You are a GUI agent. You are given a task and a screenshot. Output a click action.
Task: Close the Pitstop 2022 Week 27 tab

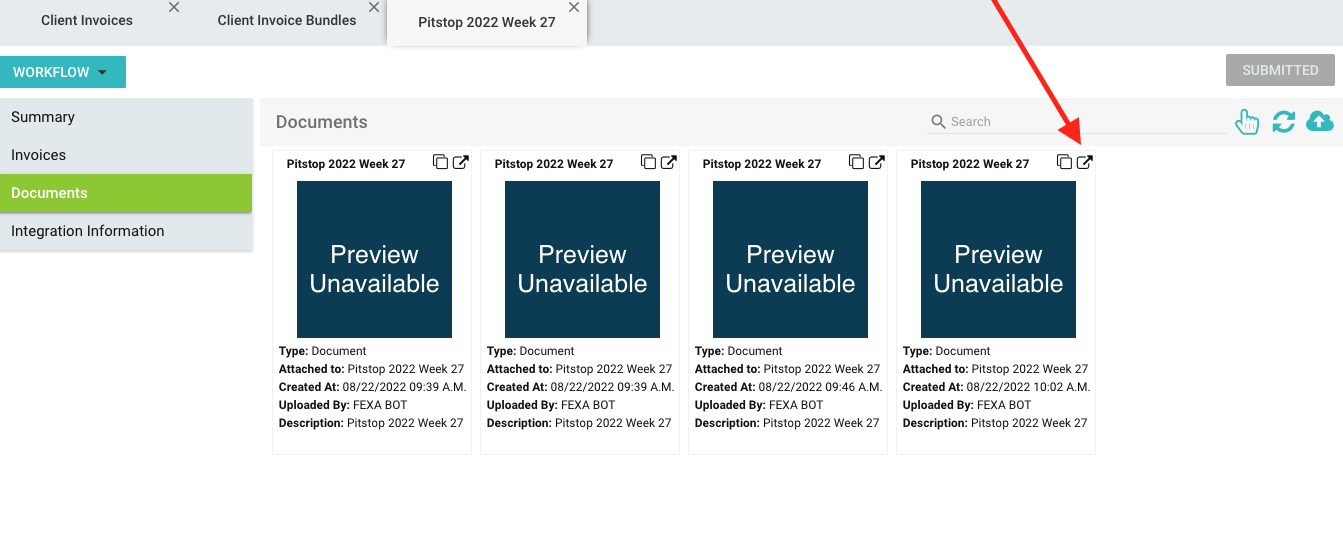pyautogui.click(x=574, y=8)
